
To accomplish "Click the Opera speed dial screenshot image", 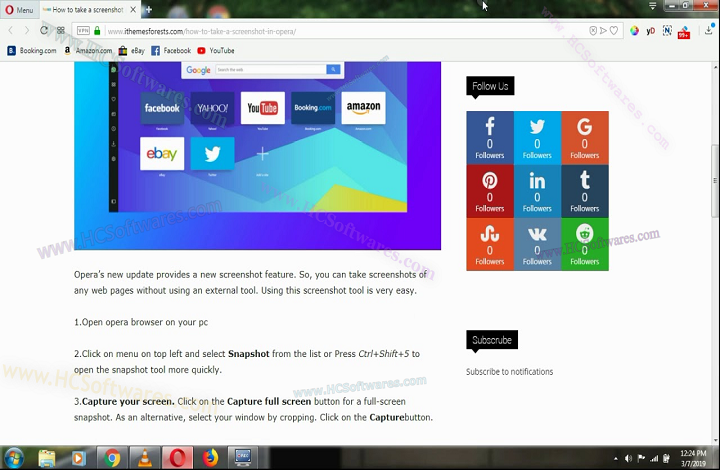I will [275, 150].
